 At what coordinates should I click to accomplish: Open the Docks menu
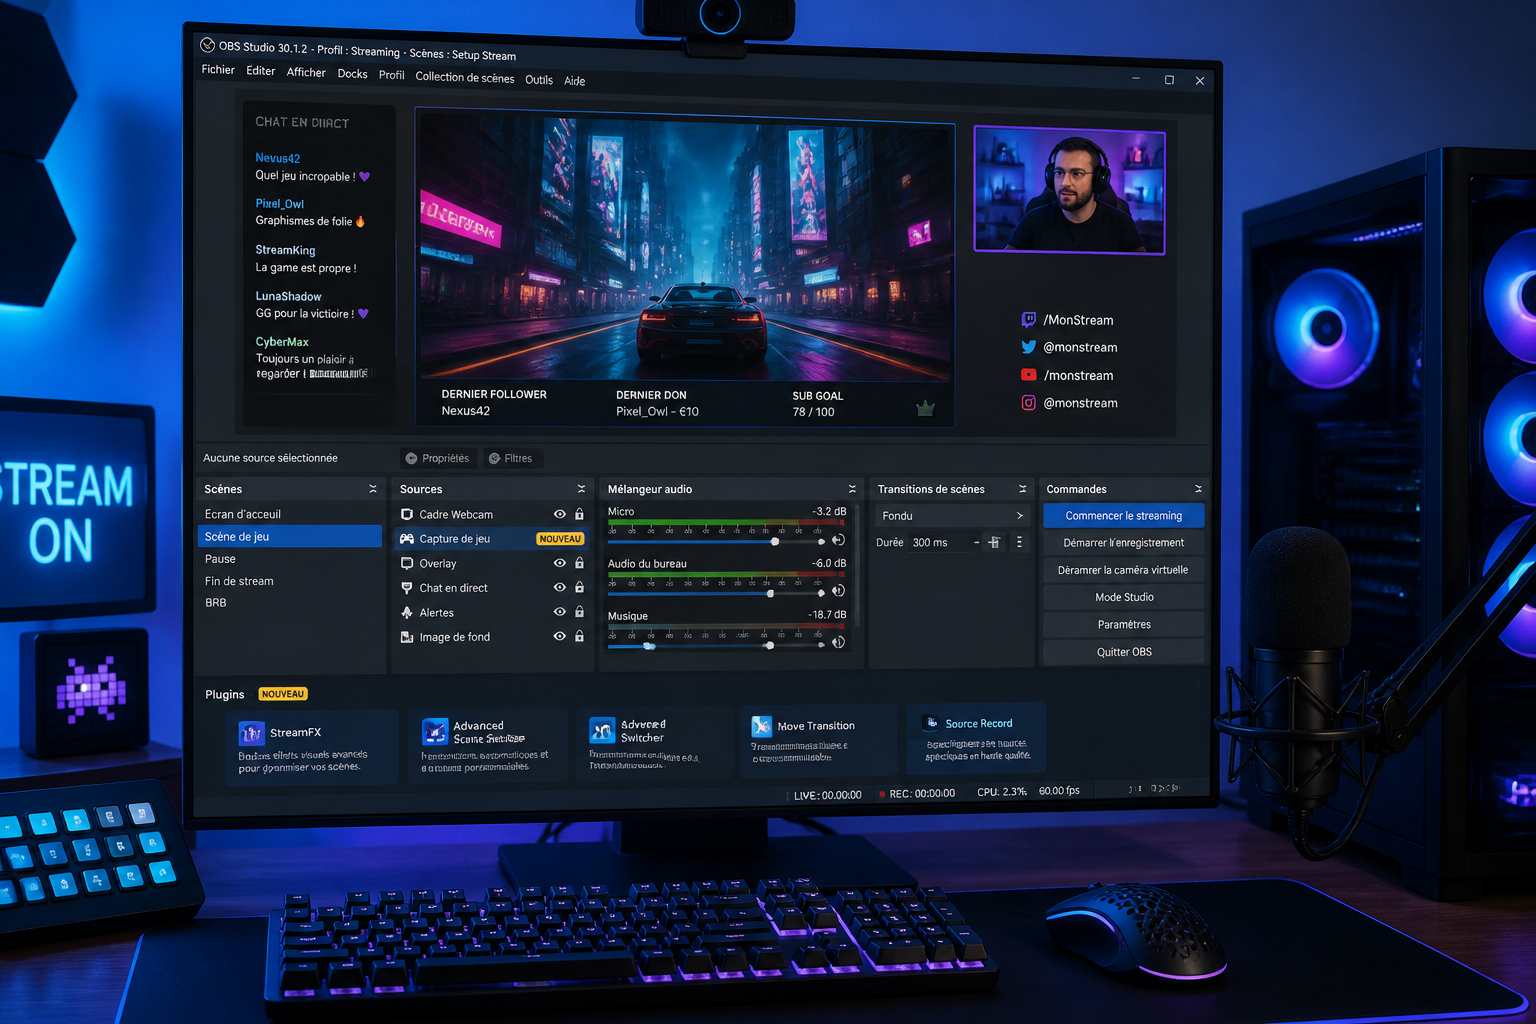[352, 74]
